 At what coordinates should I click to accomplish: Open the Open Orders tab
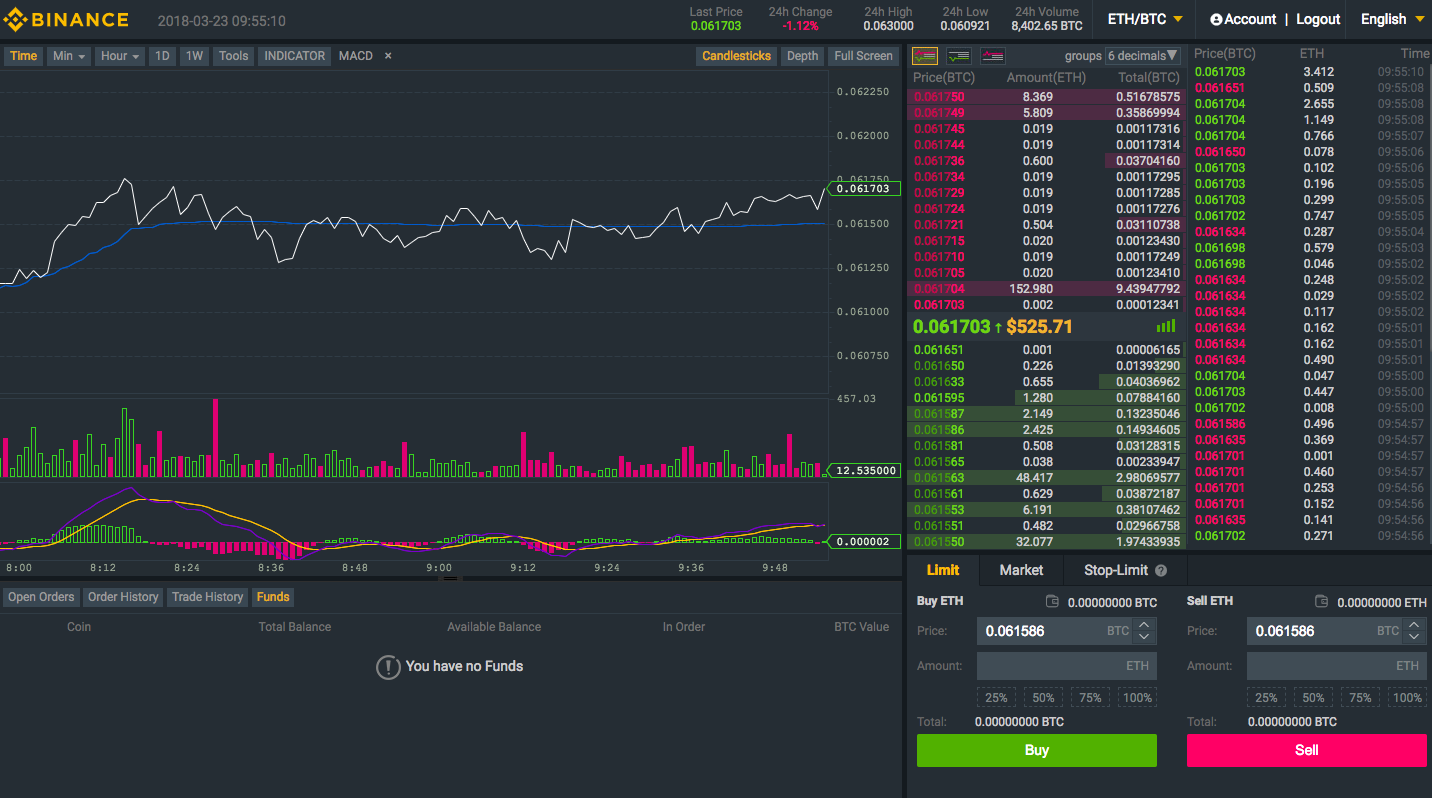click(x=41, y=597)
